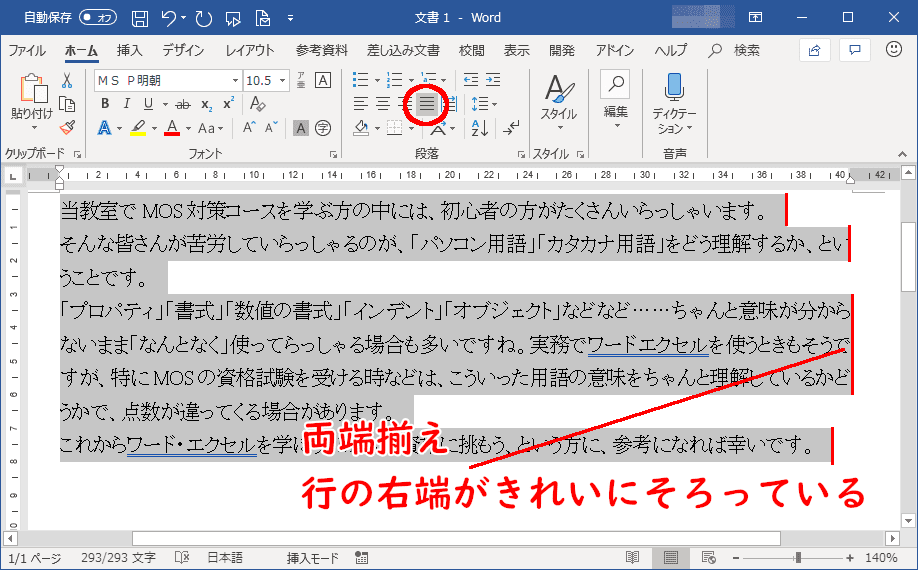Open the File (ファイル) tab
Viewport: 918px width, 570px height.
[27, 50]
